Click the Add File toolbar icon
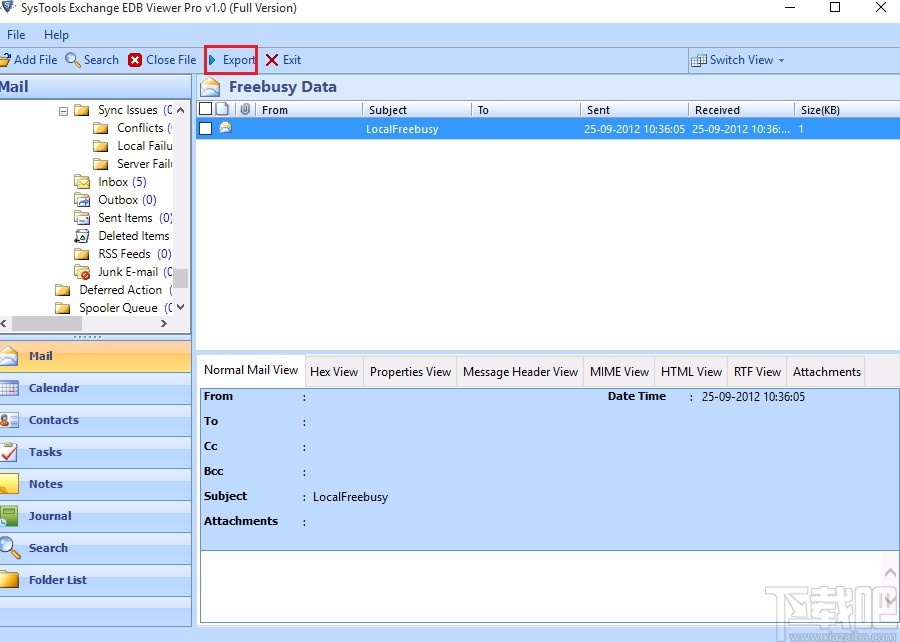The height and width of the screenshot is (642, 900). [x=10, y=59]
